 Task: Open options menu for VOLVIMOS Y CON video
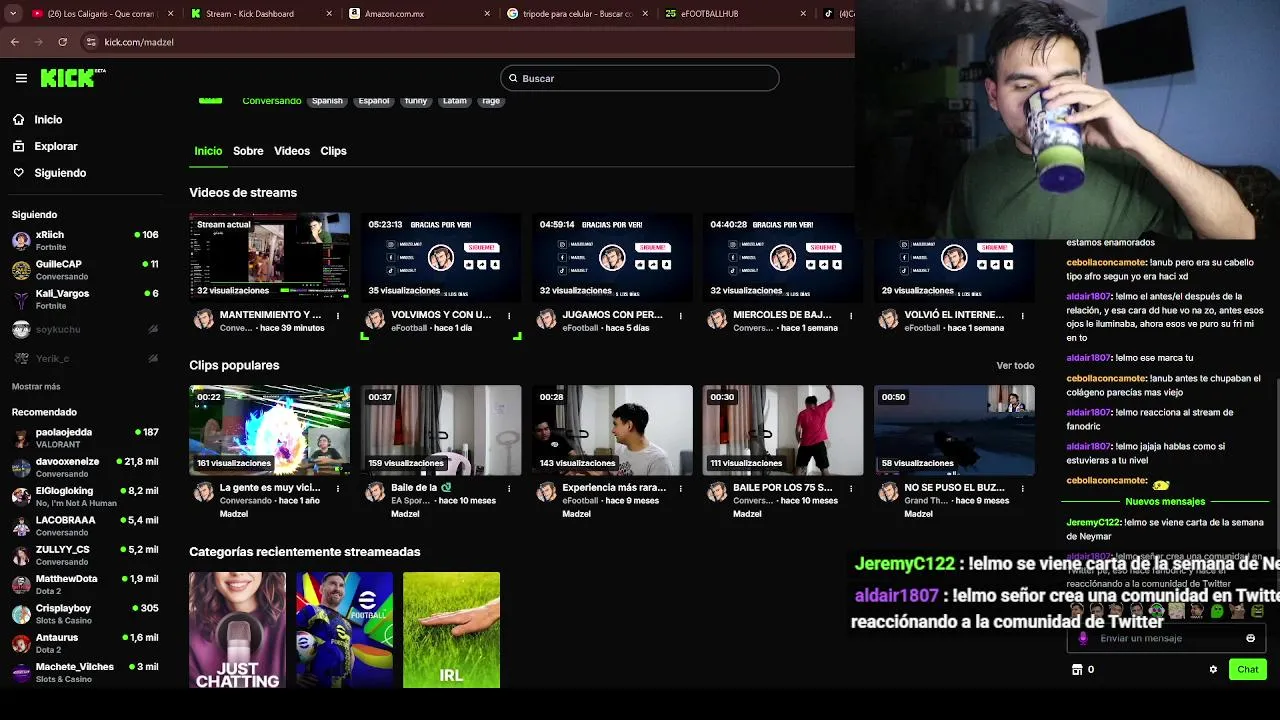pos(509,315)
